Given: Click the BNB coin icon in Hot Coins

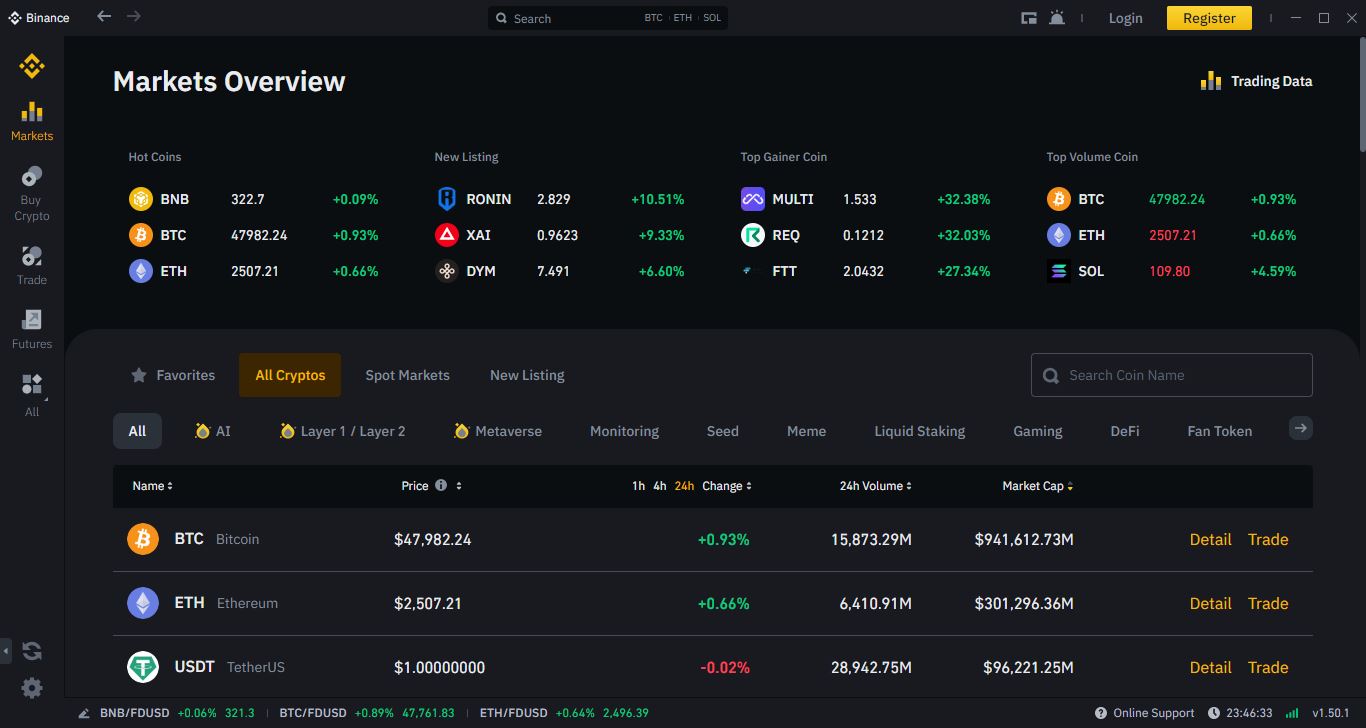Looking at the screenshot, I should pos(141,199).
